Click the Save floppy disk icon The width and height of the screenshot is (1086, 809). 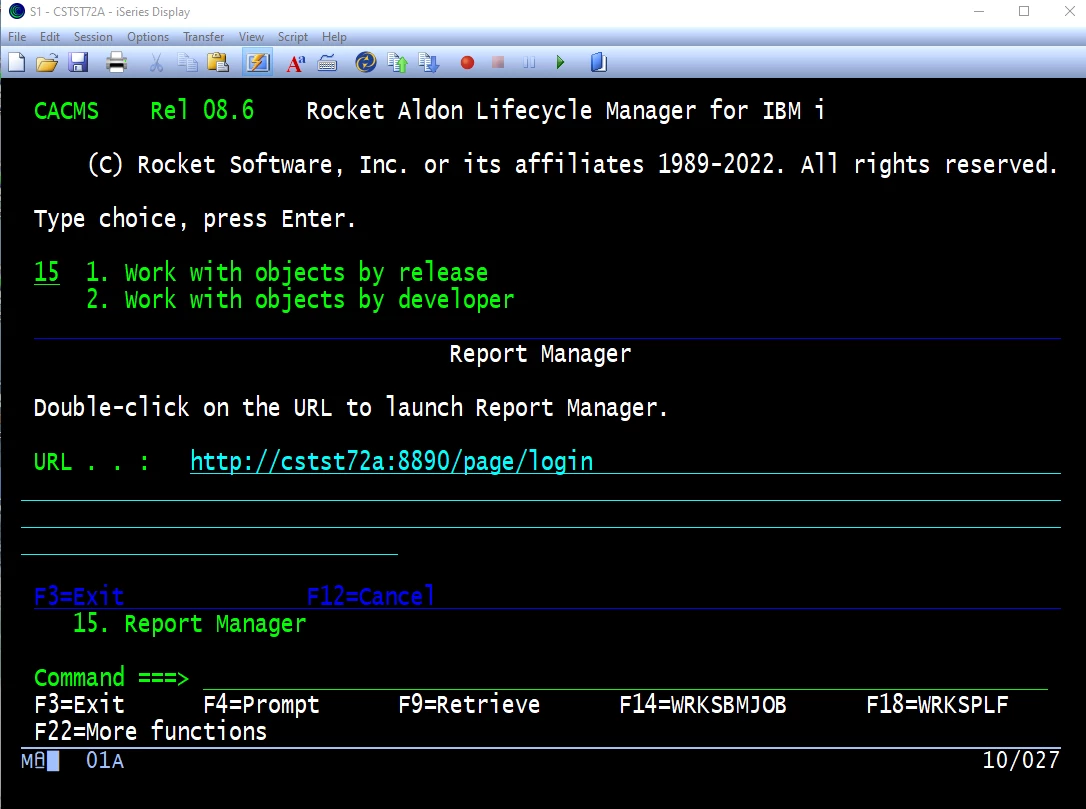pos(78,63)
